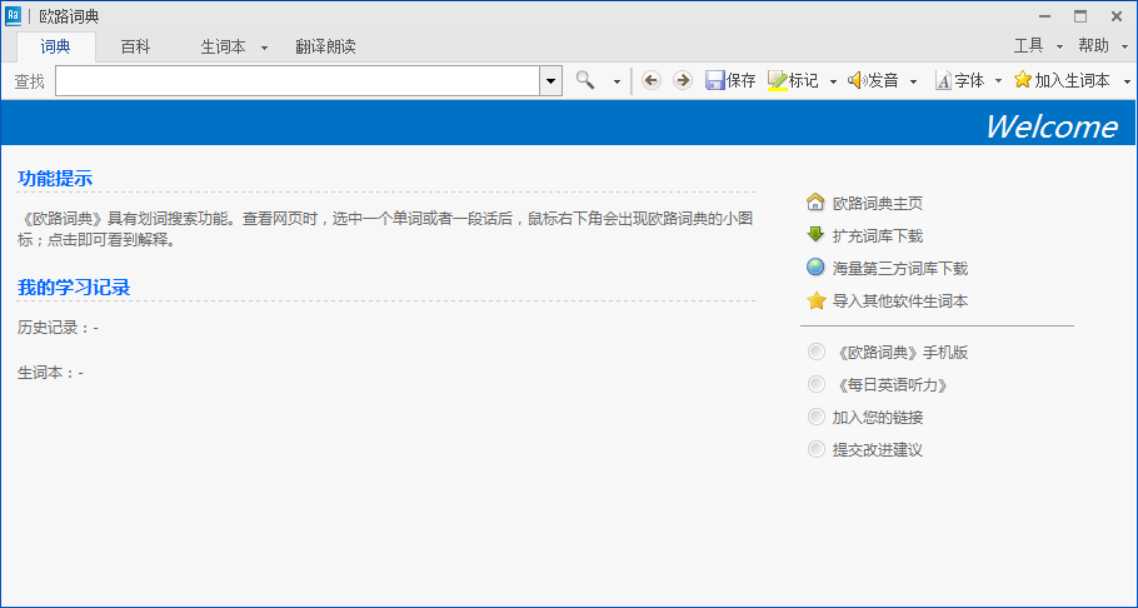Image resolution: width=1138 pixels, height=608 pixels.
Task: Save with the floppy disk 保存 button
Action: [x=730, y=81]
